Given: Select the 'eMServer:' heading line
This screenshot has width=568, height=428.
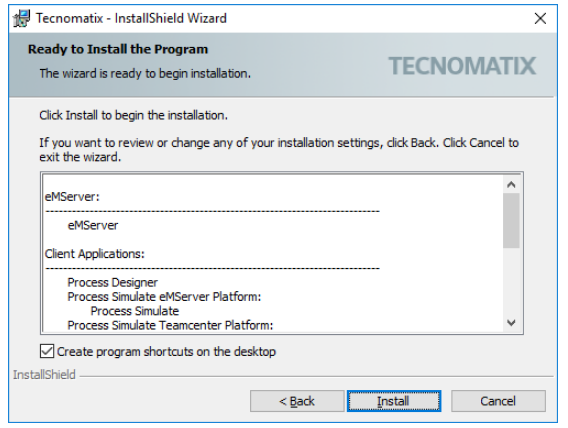Looking at the screenshot, I should point(72,197).
